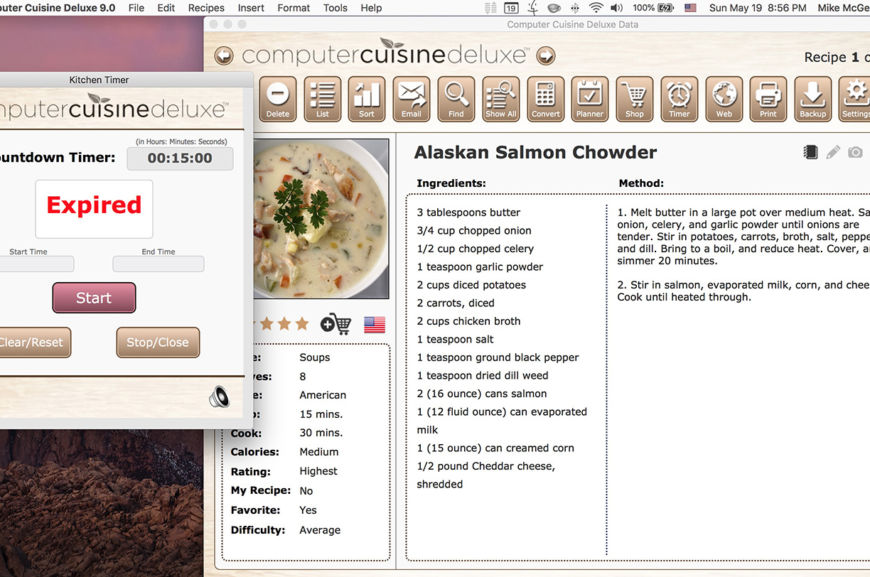Click ingredient '1 teaspoon dried dill weed'
Viewport: 870px width, 577px height.
[x=482, y=376]
